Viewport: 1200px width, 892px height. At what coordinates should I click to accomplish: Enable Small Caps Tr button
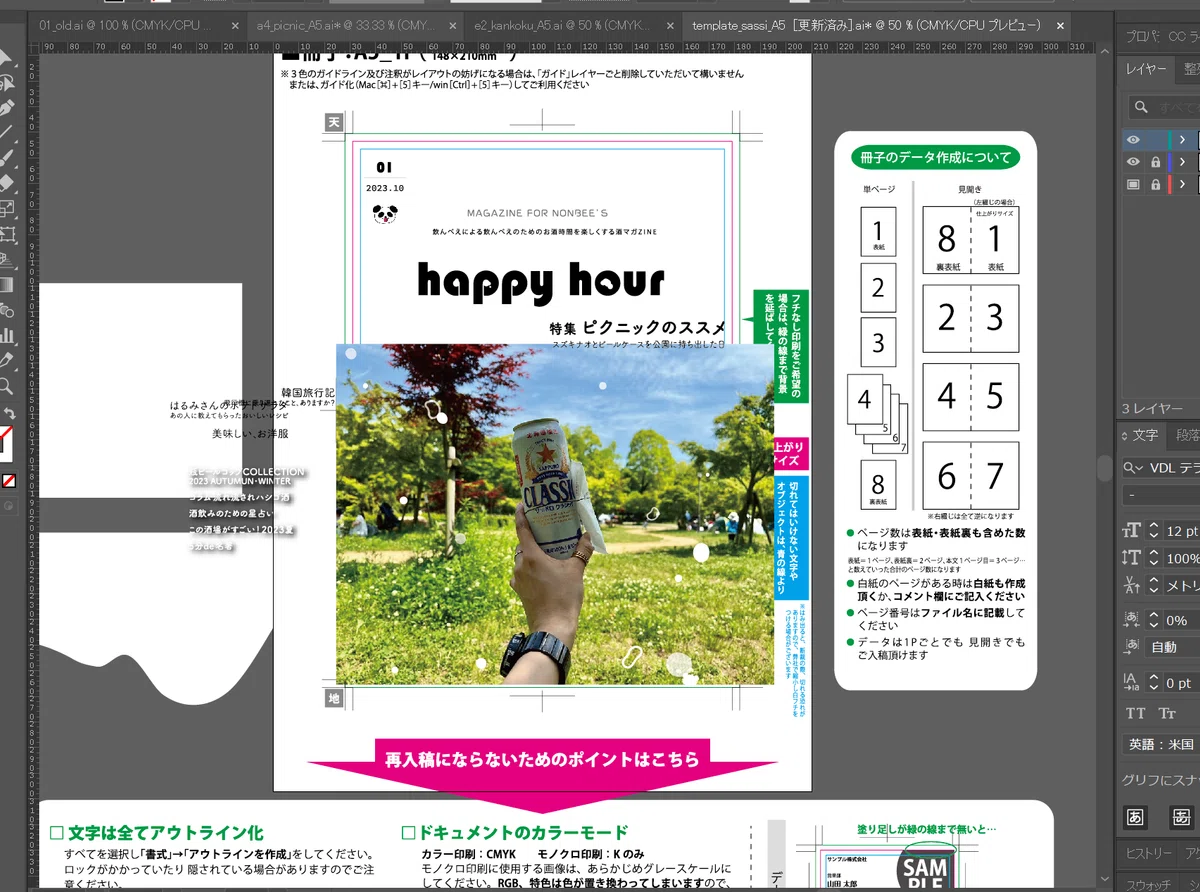(1167, 713)
